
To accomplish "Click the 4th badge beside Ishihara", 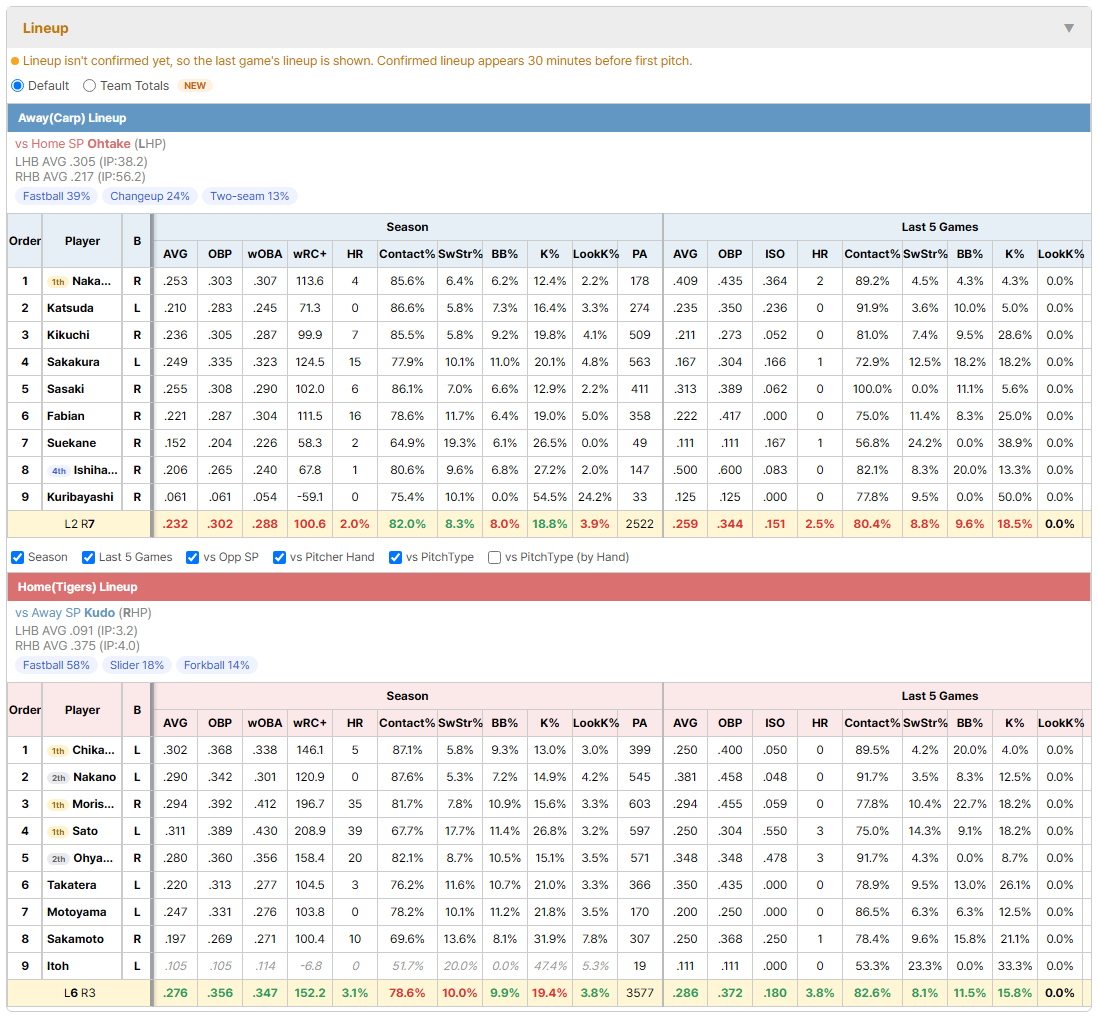I will click(59, 470).
